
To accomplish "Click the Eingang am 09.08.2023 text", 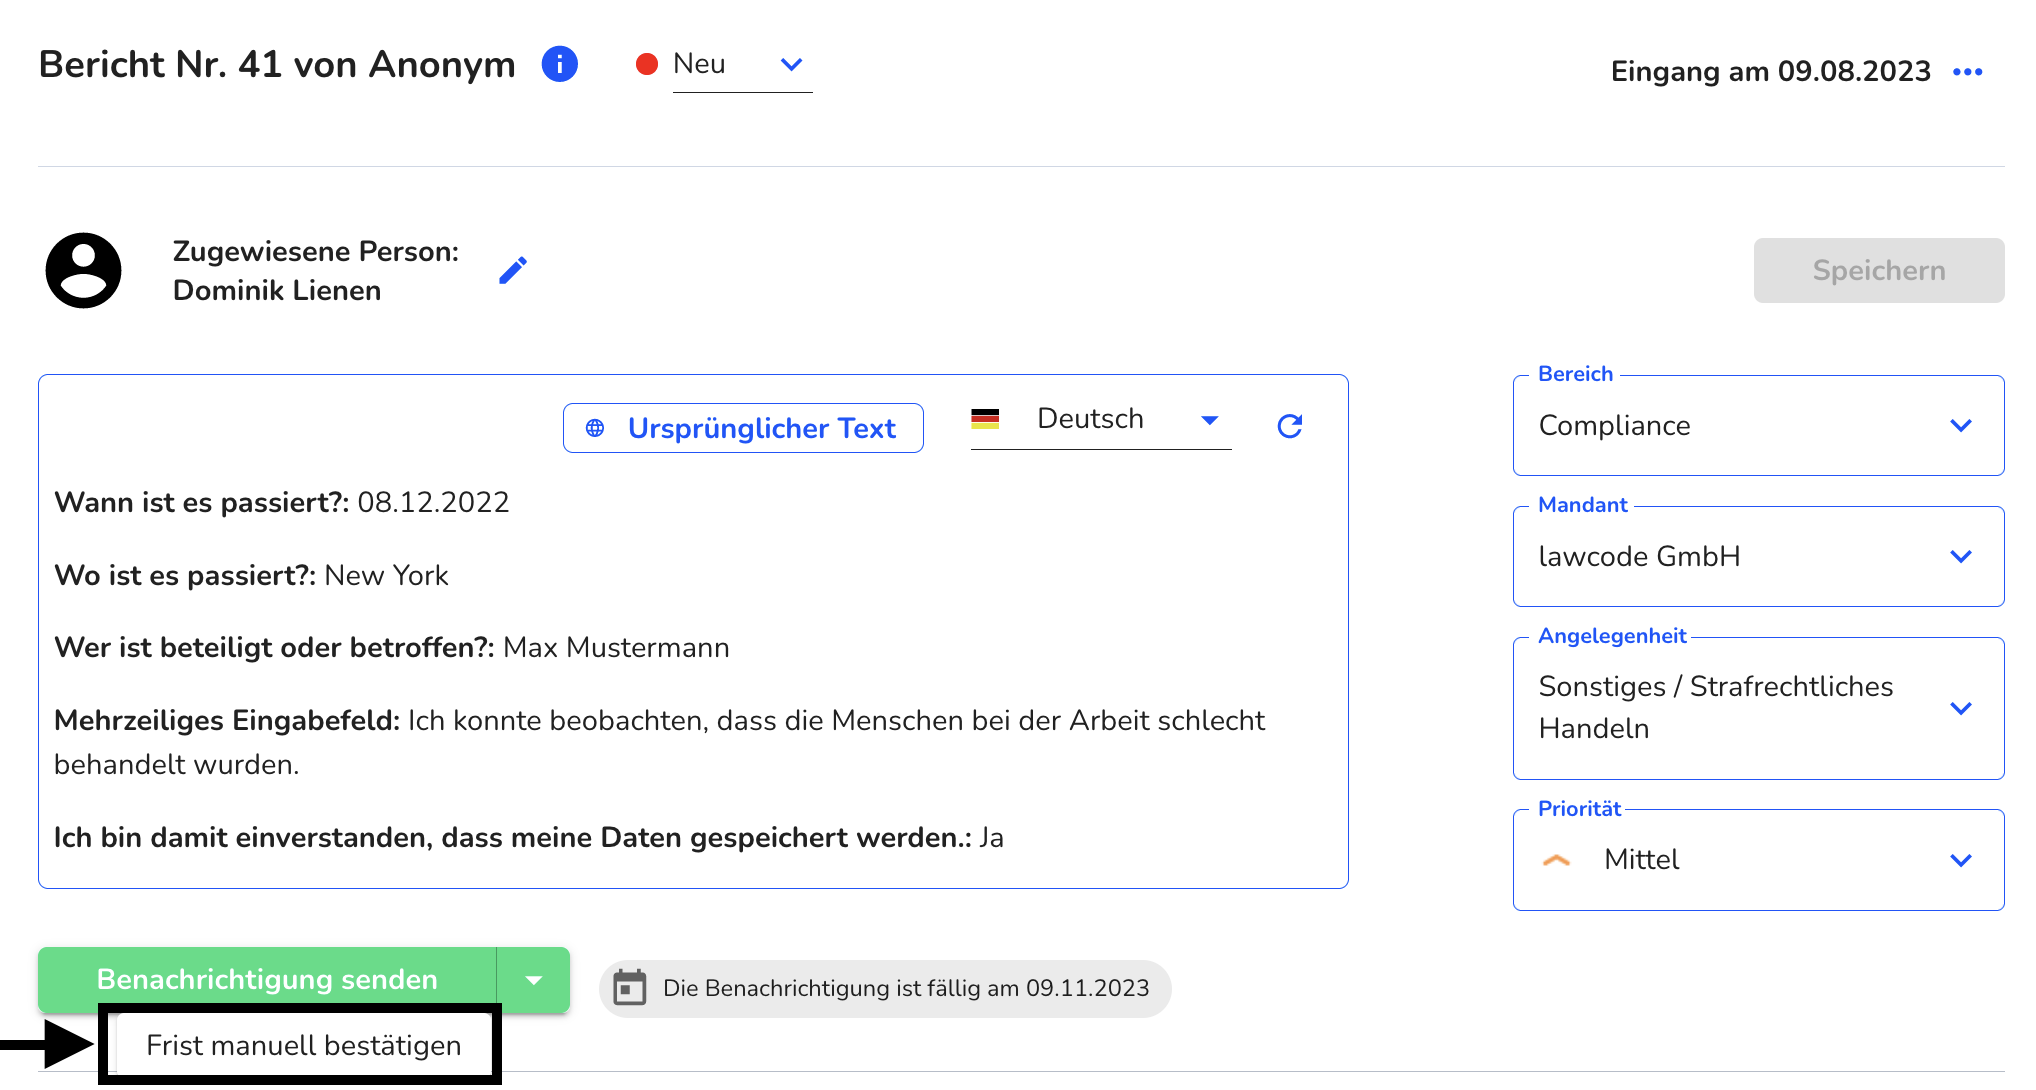I will click(x=1770, y=72).
